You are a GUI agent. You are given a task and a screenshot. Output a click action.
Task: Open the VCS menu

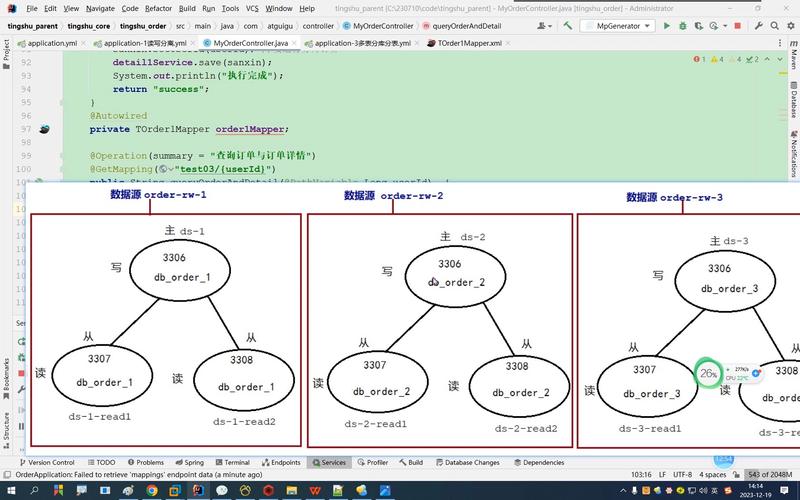click(252, 8)
